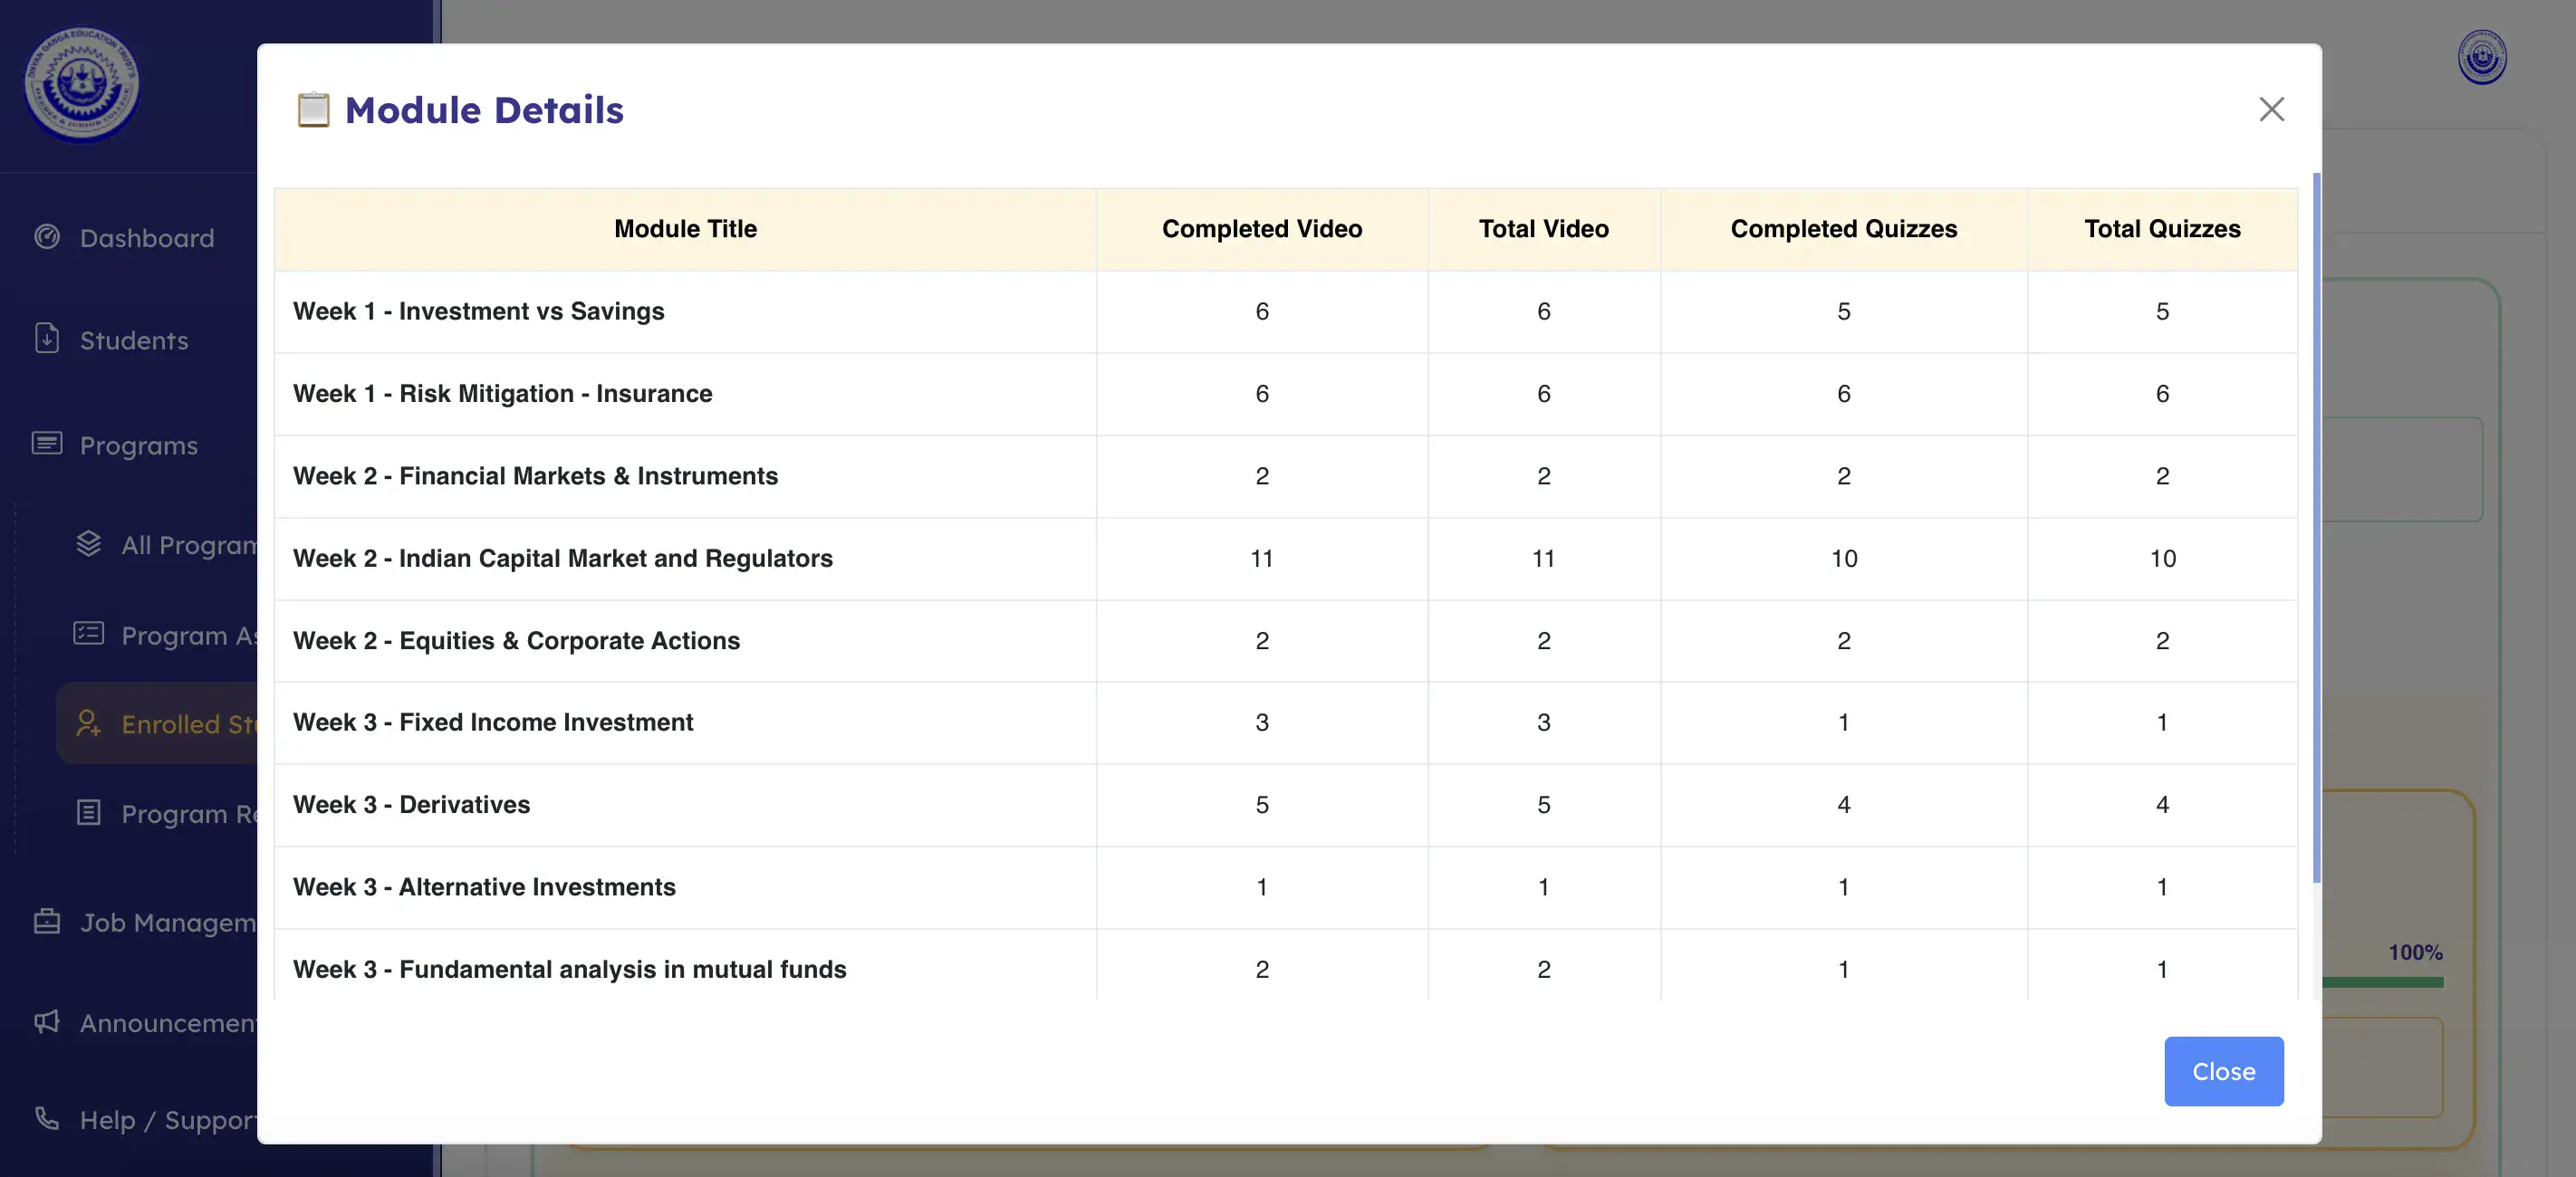Click the blue Close button
The image size is (2576, 1177).
[2223, 1071]
